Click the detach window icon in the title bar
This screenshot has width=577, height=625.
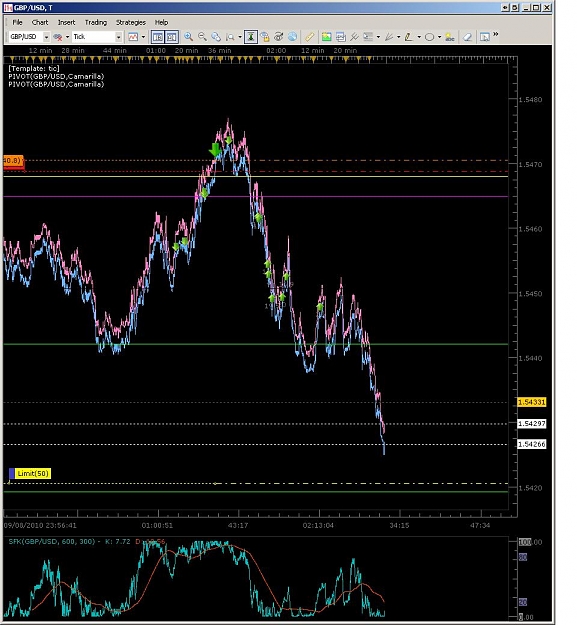[515, 8]
